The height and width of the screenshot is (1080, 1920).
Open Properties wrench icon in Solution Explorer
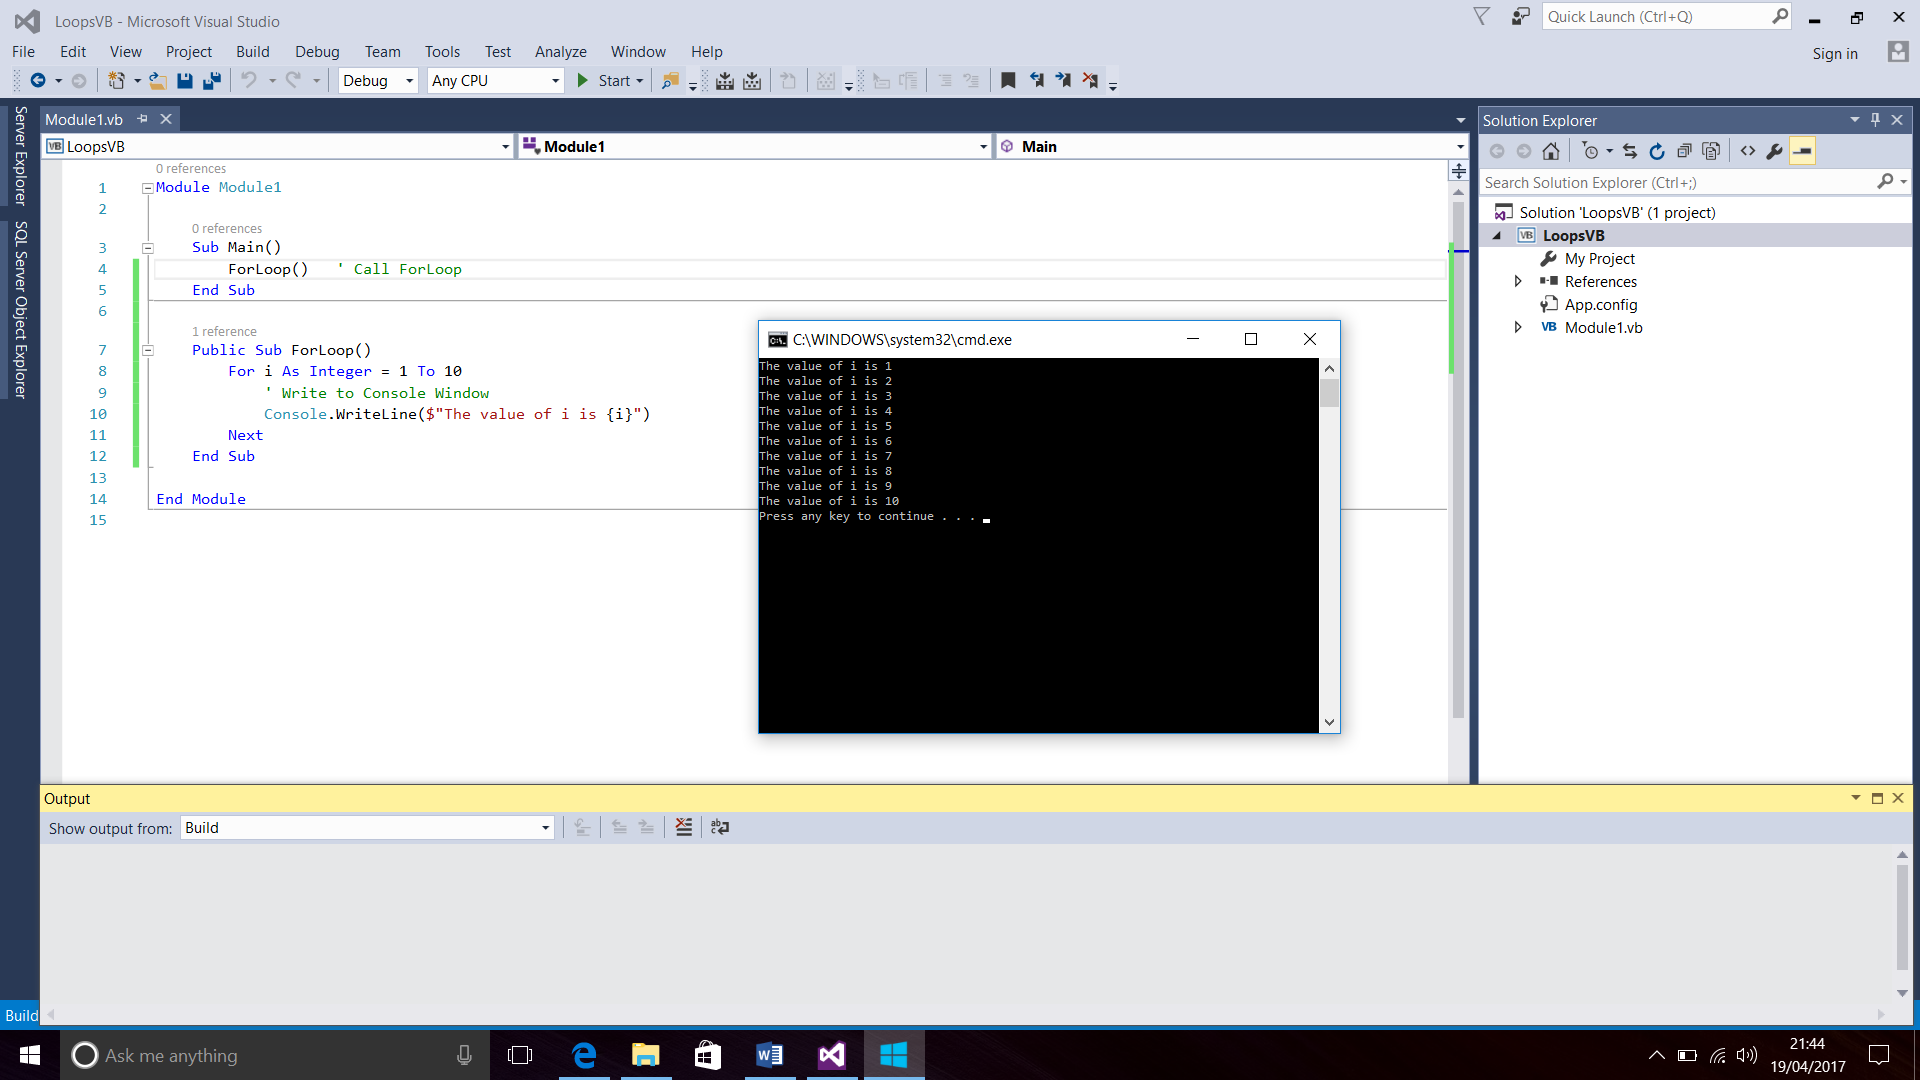coord(1775,151)
